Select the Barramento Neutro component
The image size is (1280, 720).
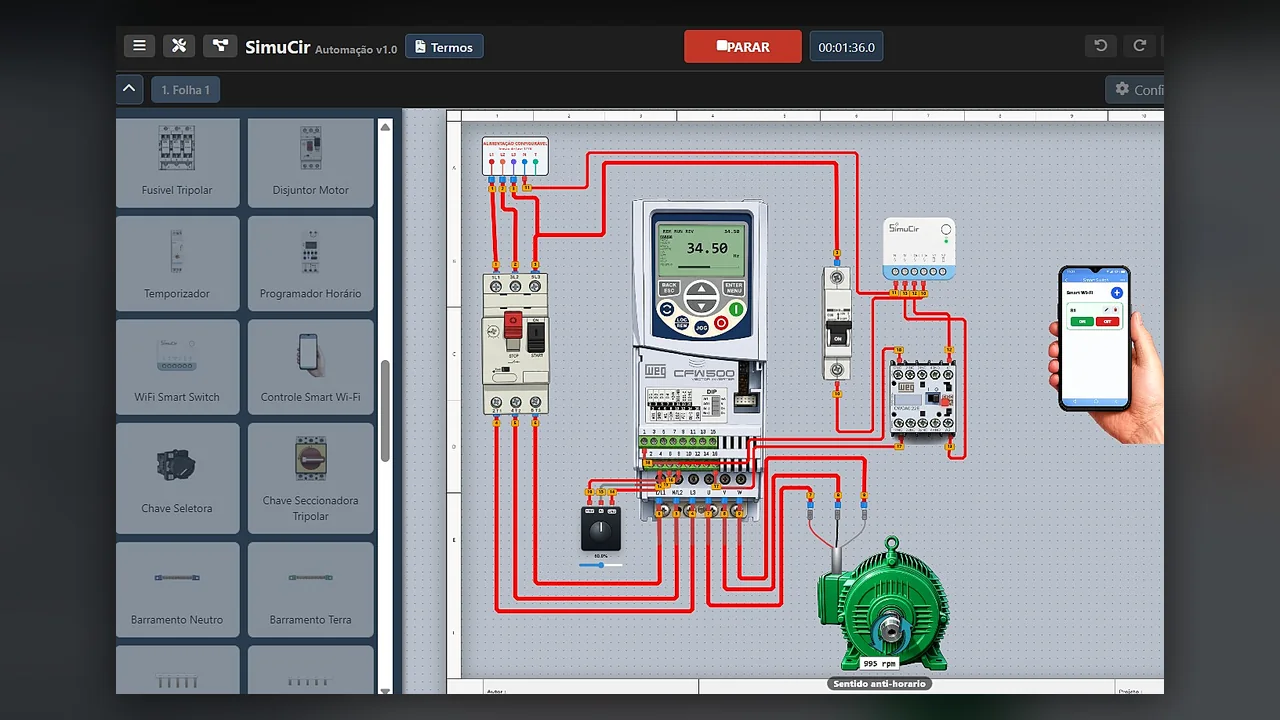coord(177,590)
